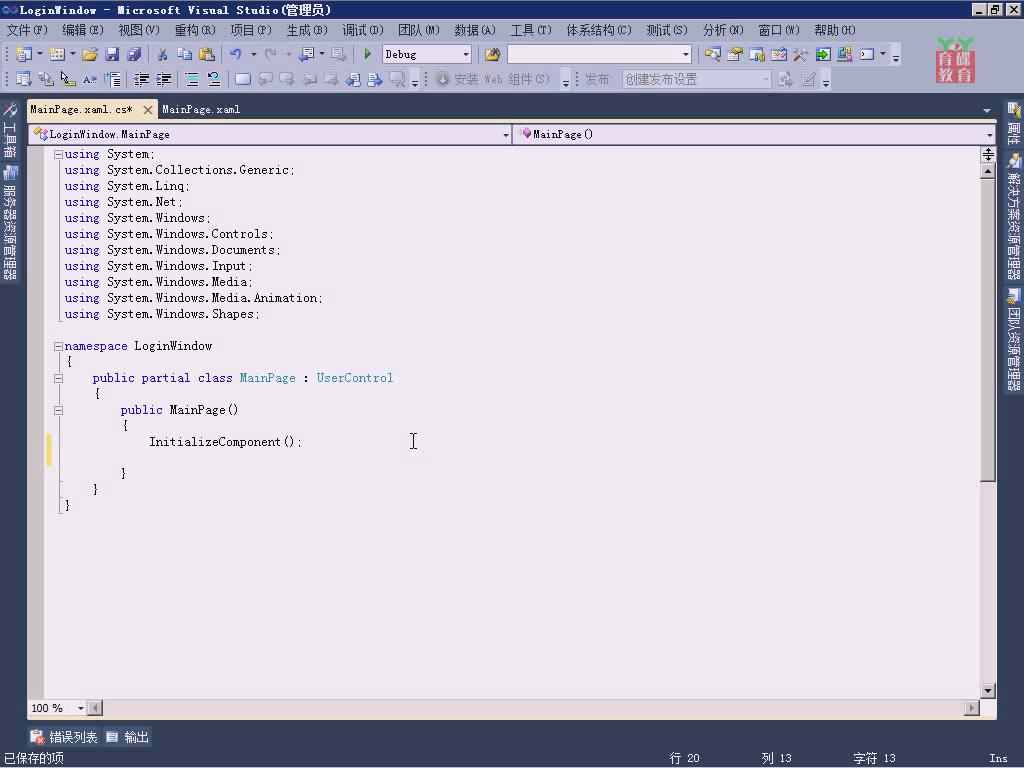The image size is (1024, 768).
Task: Open the 服务器资源管理器 side tab
Action: 10,223
